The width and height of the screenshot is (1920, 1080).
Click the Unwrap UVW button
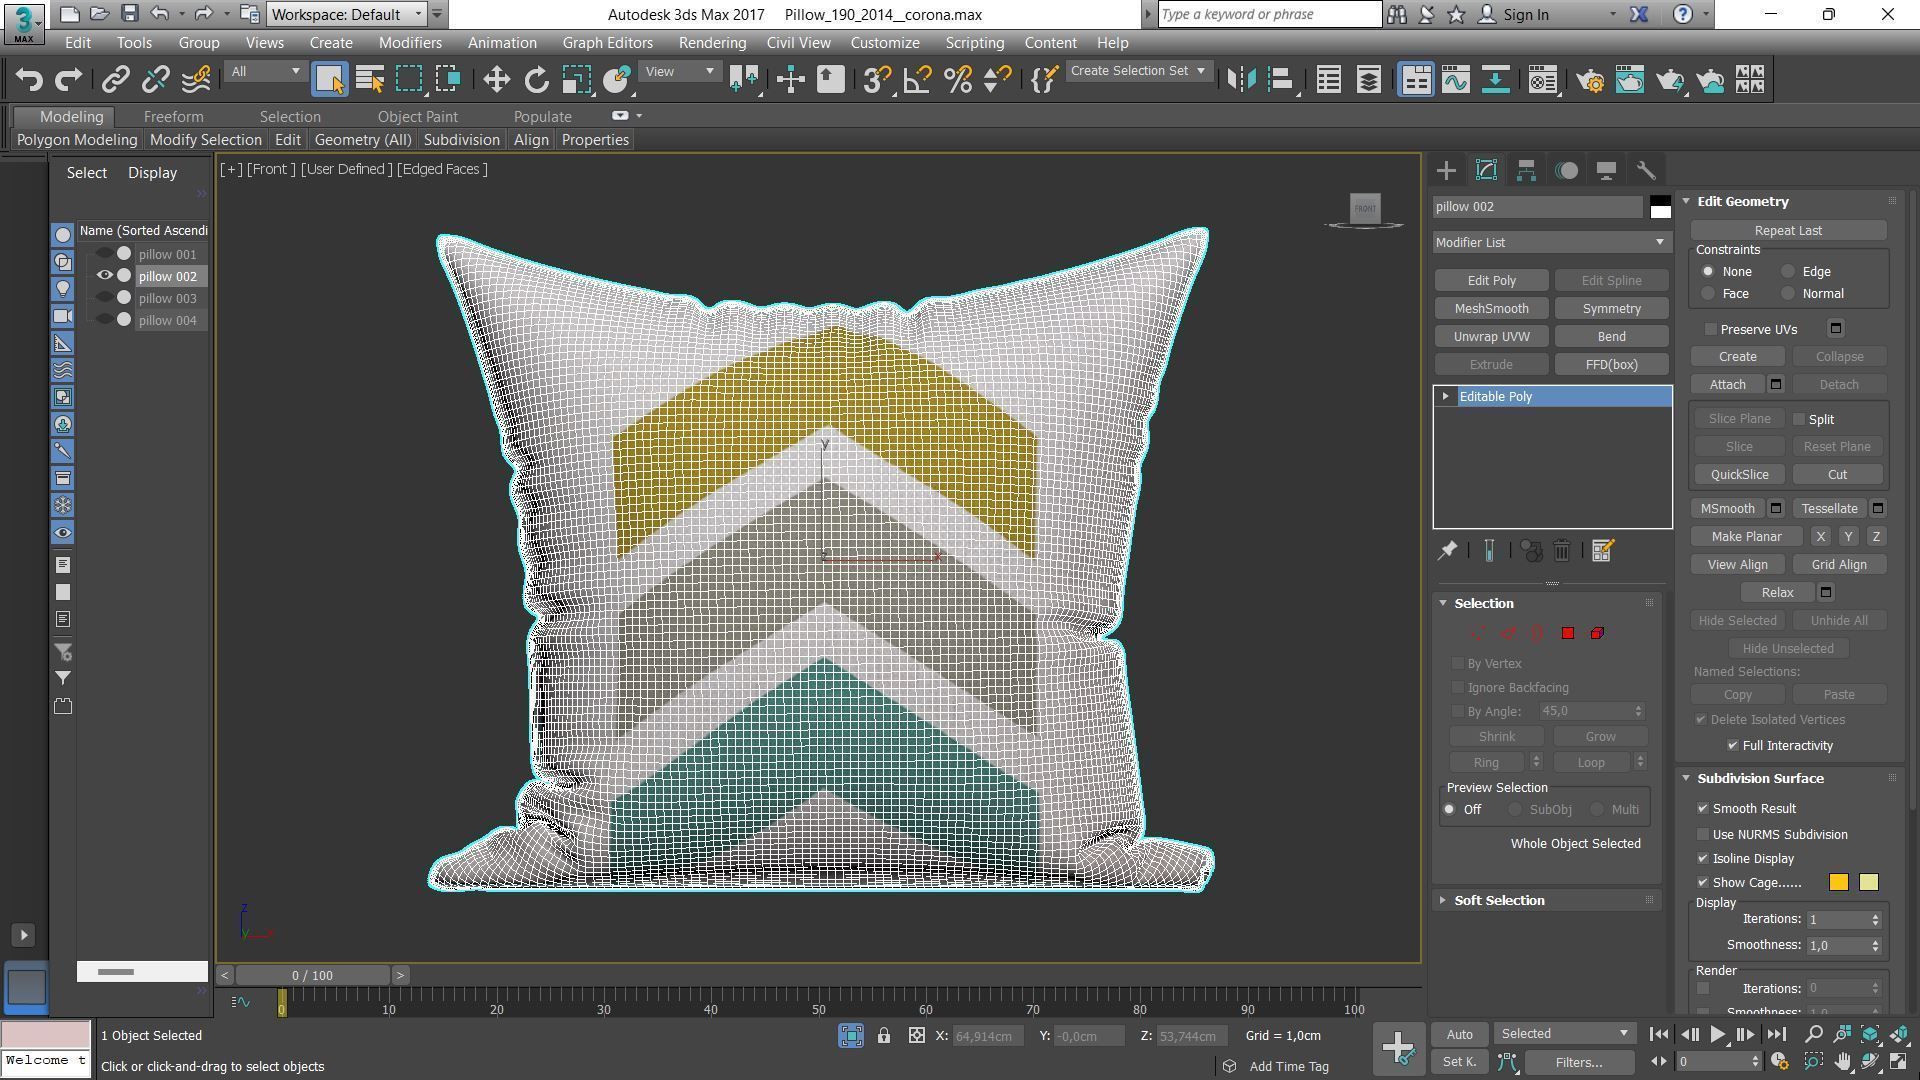click(x=1491, y=337)
